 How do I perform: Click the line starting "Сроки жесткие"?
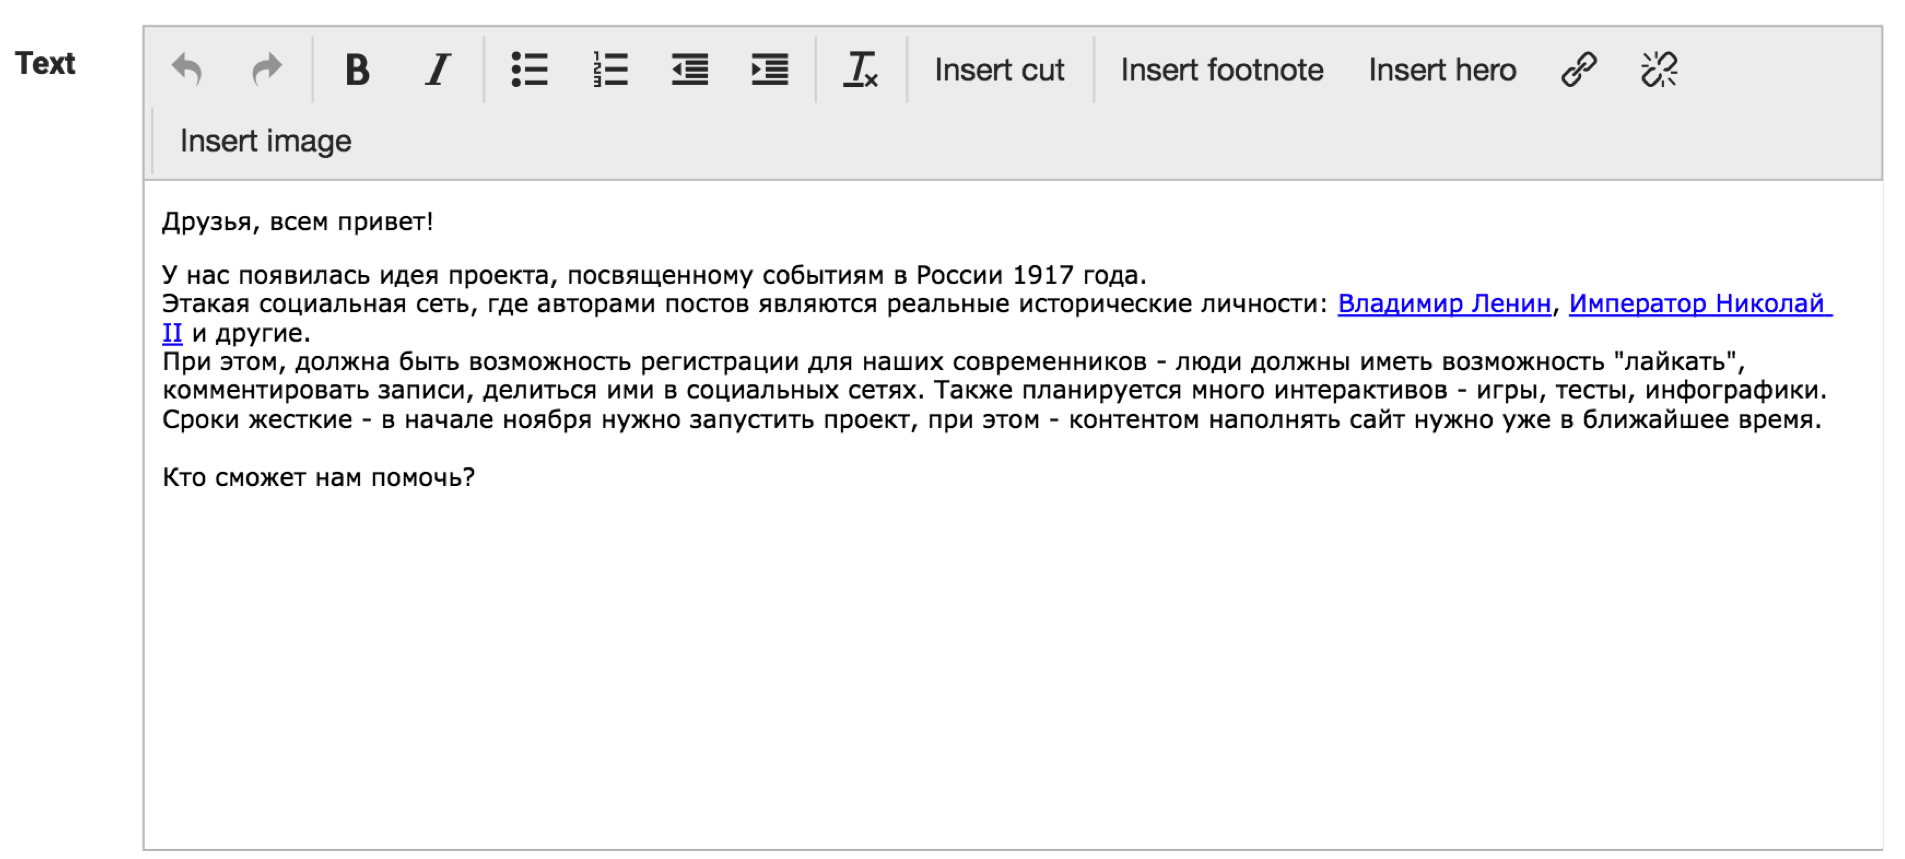pos(991,420)
